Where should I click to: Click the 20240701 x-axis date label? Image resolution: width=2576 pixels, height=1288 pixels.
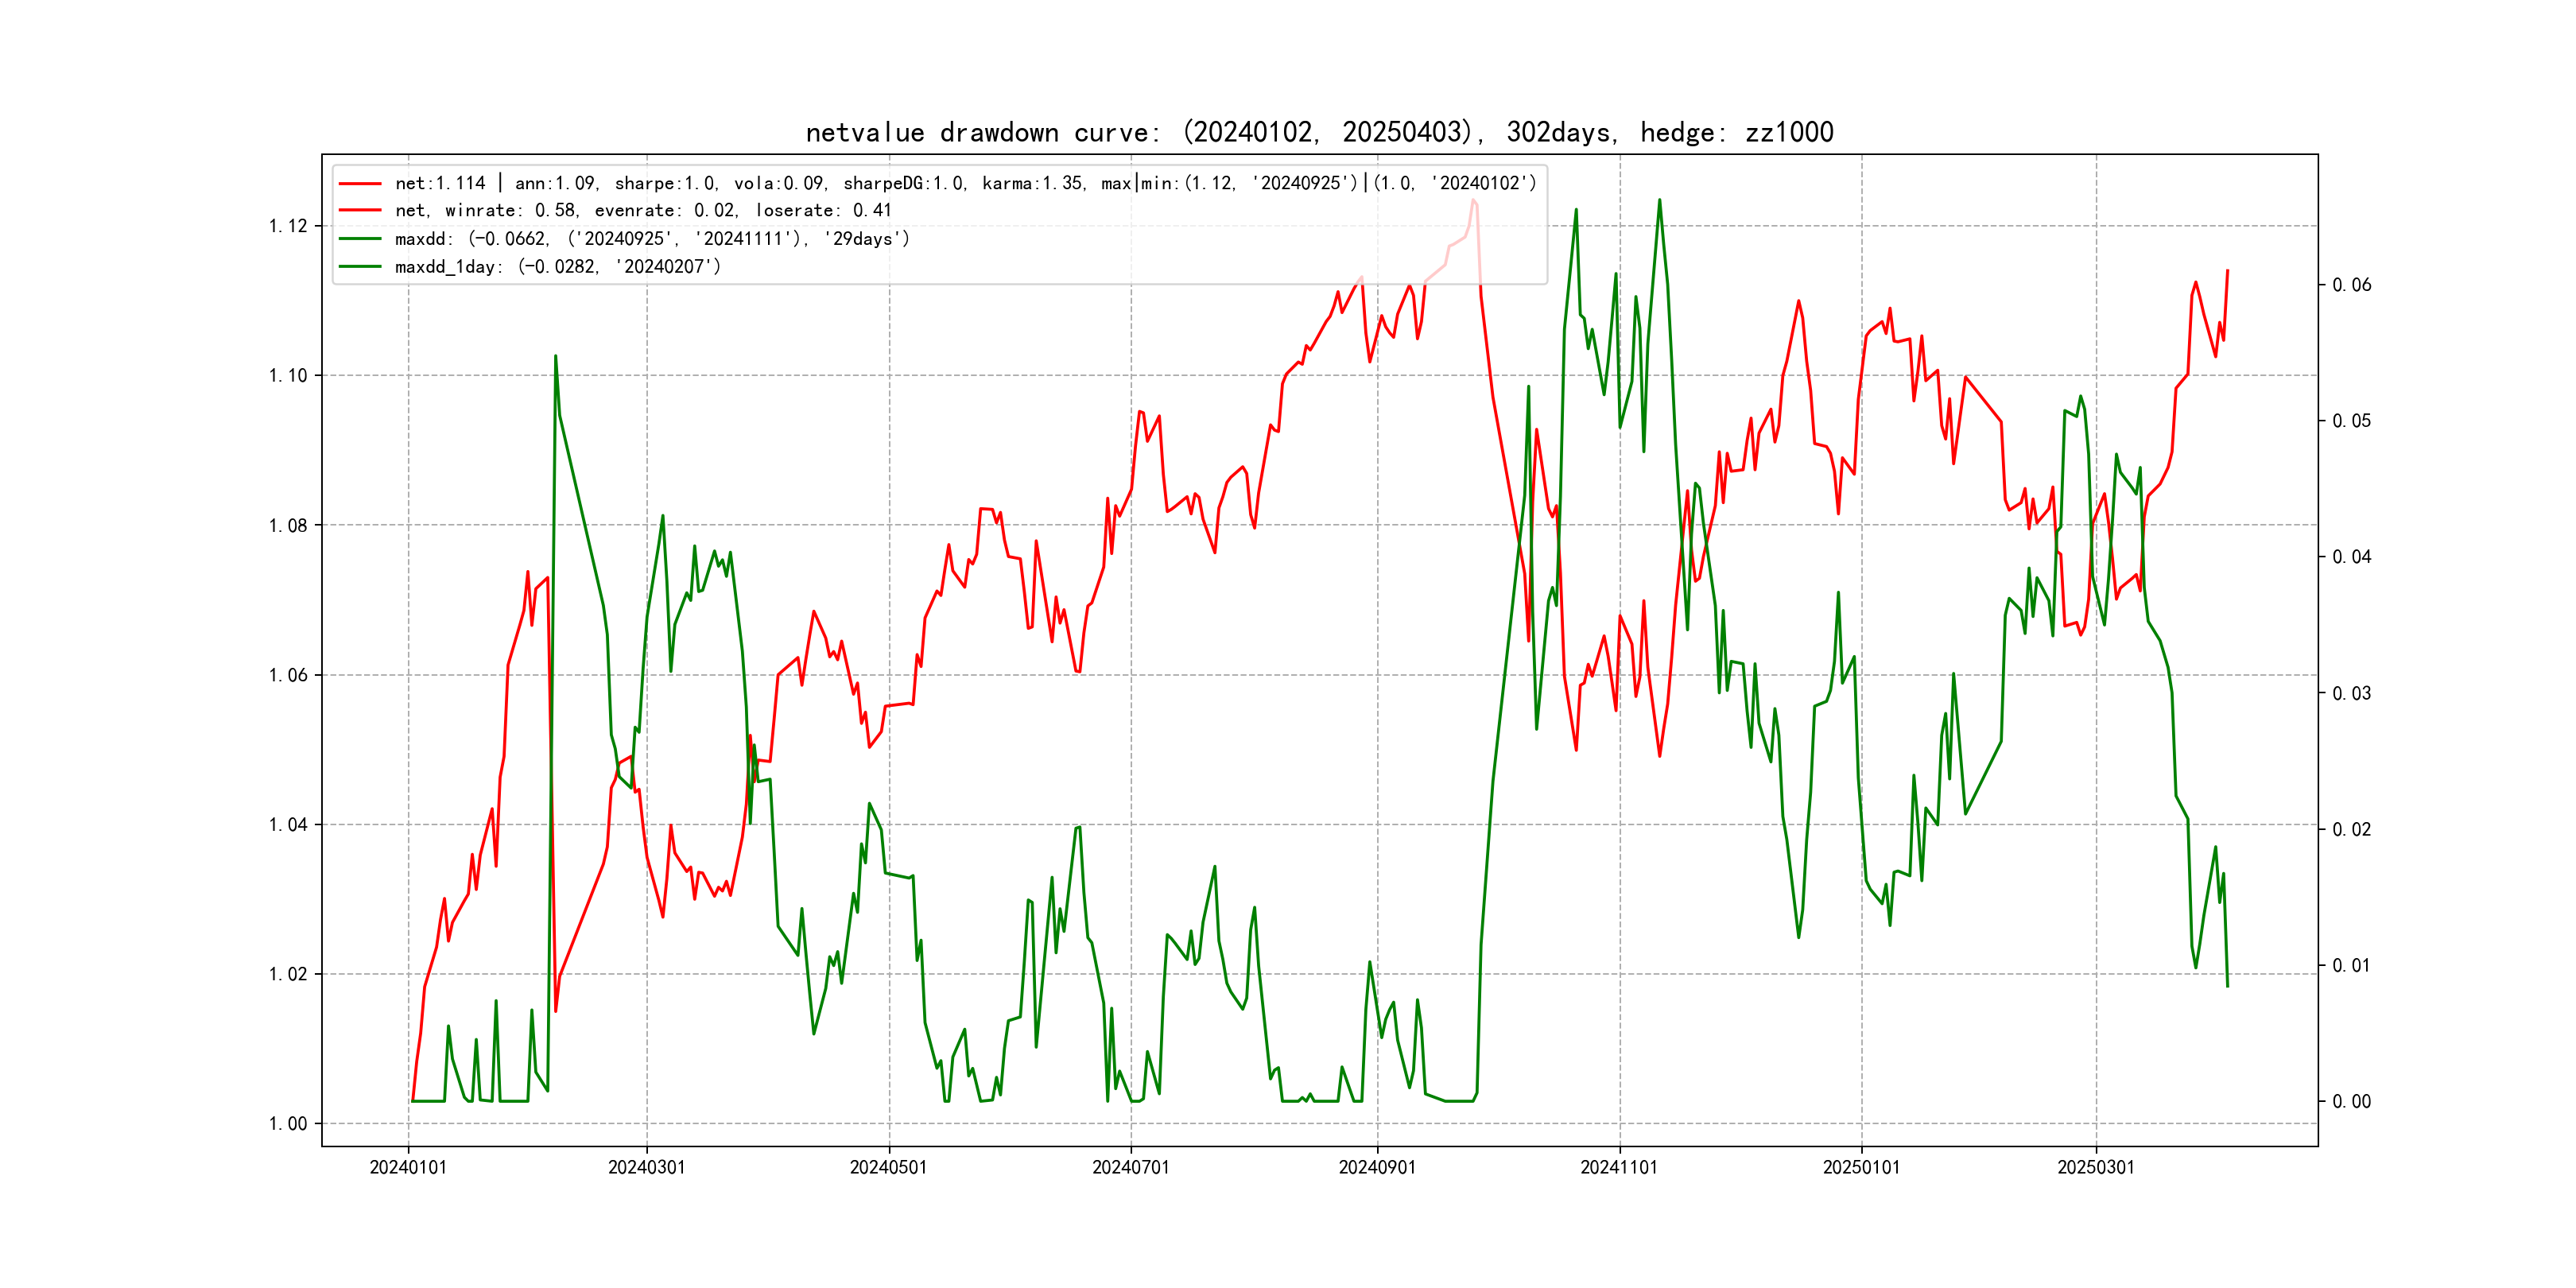click(x=1130, y=1167)
